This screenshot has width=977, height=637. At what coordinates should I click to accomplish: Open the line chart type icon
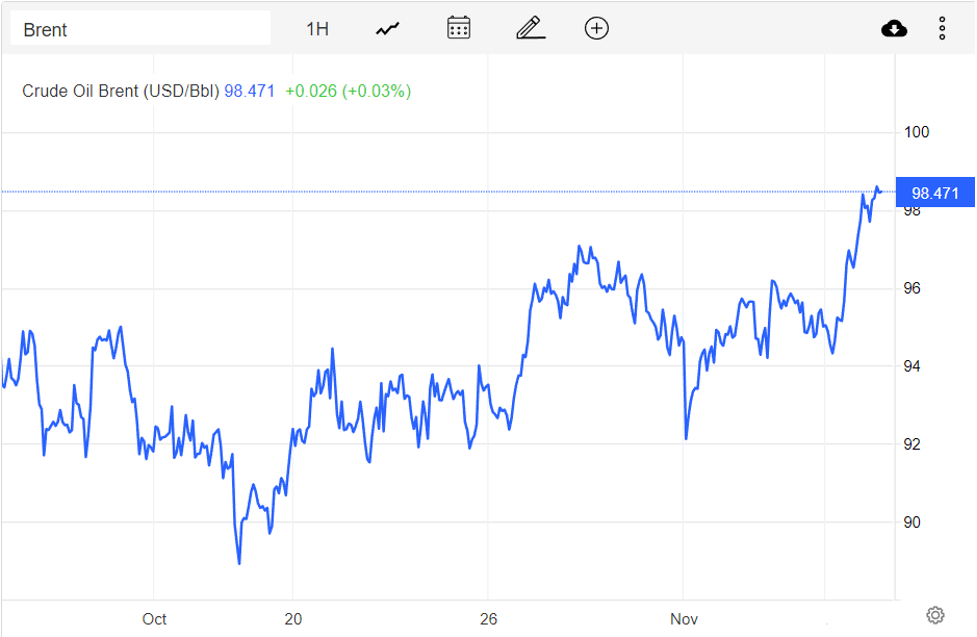(x=387, y=29)
